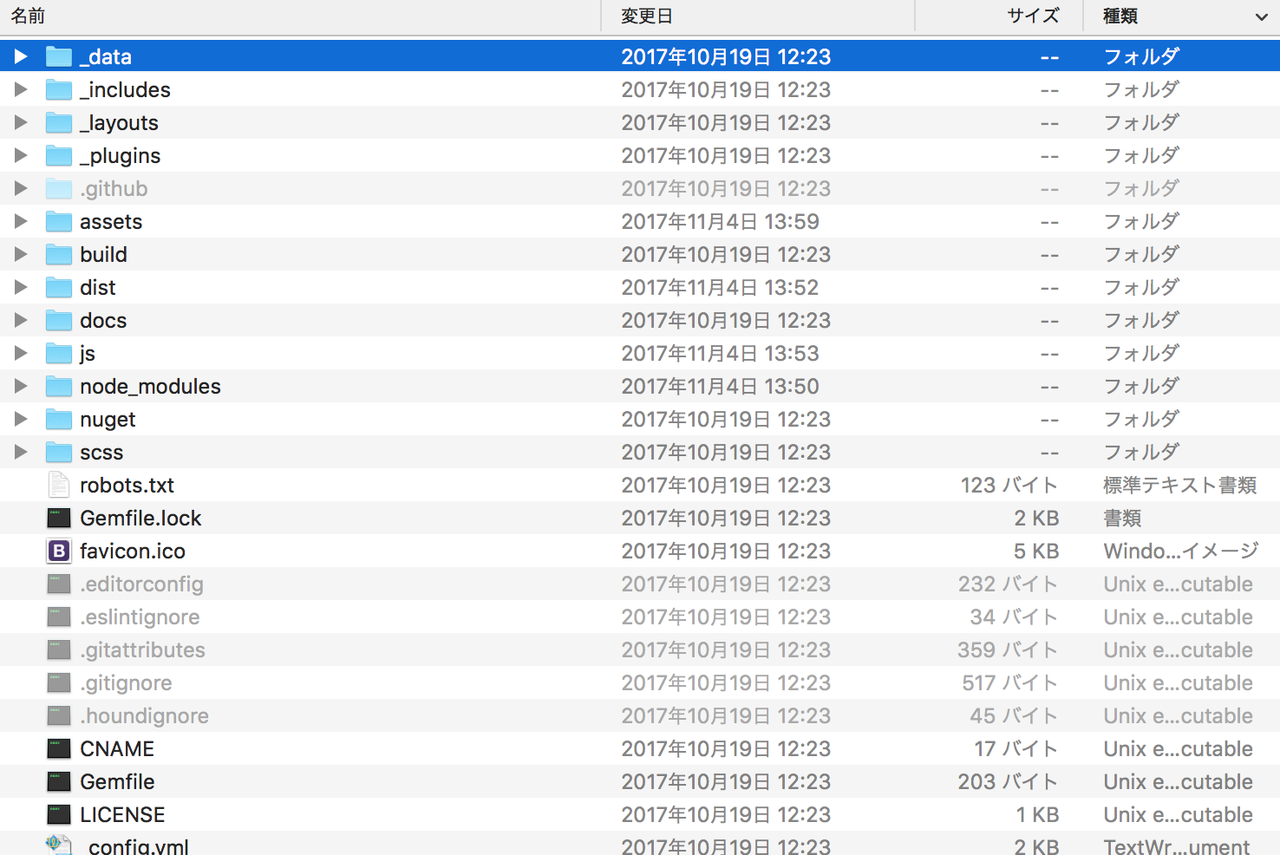Click the build folder icon
This screenshot has width=1280, height=855.
pos(59,255)
